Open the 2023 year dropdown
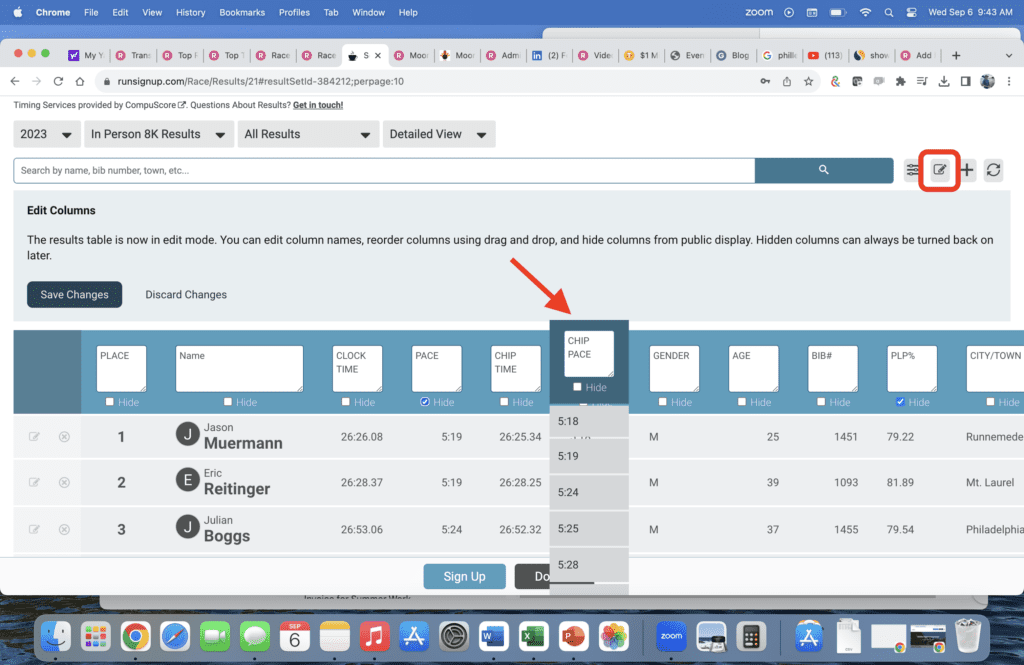This screenshot has height=665, width=1024. click(x=46, y=134)
